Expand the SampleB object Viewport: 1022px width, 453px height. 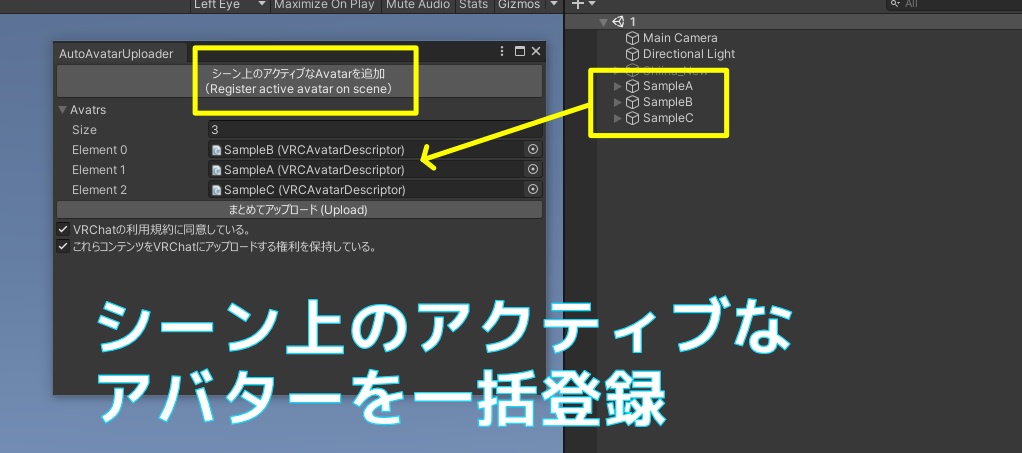(x=618, y=102)
